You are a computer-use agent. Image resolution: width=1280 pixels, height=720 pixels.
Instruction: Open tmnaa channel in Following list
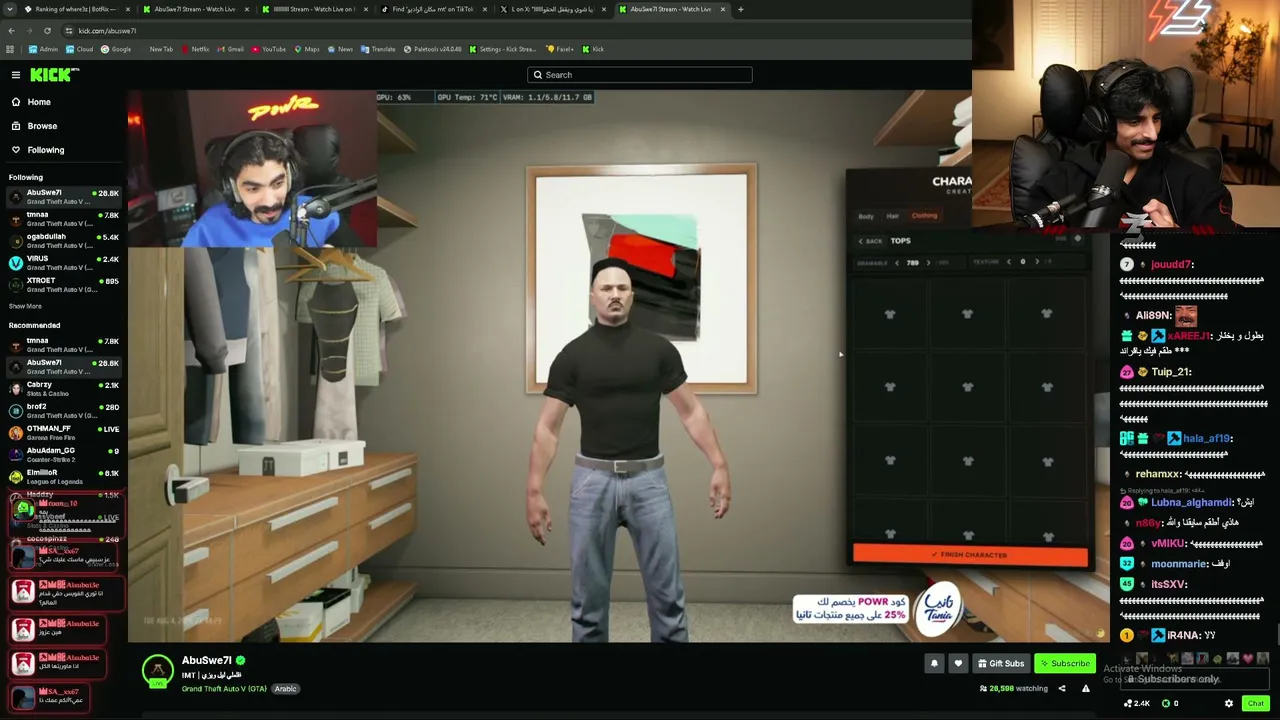64,219
